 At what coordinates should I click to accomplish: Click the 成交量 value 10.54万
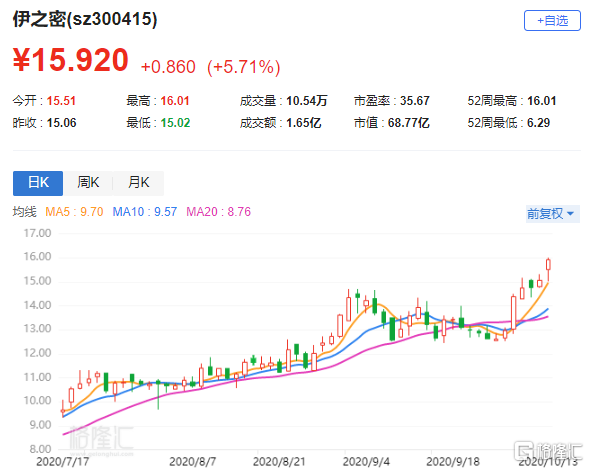[307, 101]
